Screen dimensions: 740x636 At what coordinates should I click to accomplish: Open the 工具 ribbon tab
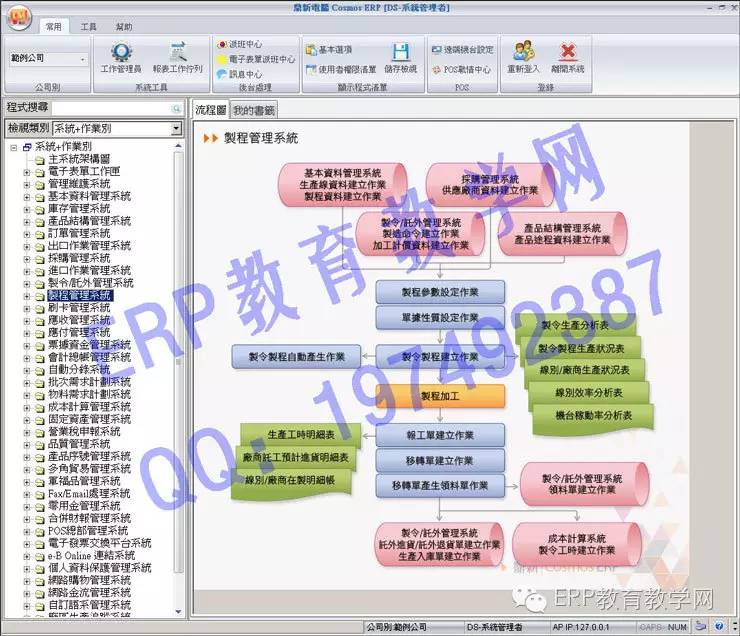88,27
